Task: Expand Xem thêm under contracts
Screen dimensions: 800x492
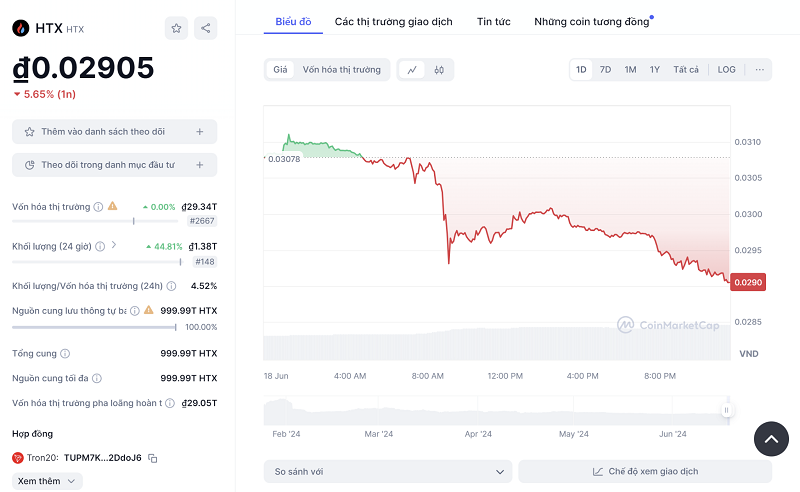Action: point(47,481)
